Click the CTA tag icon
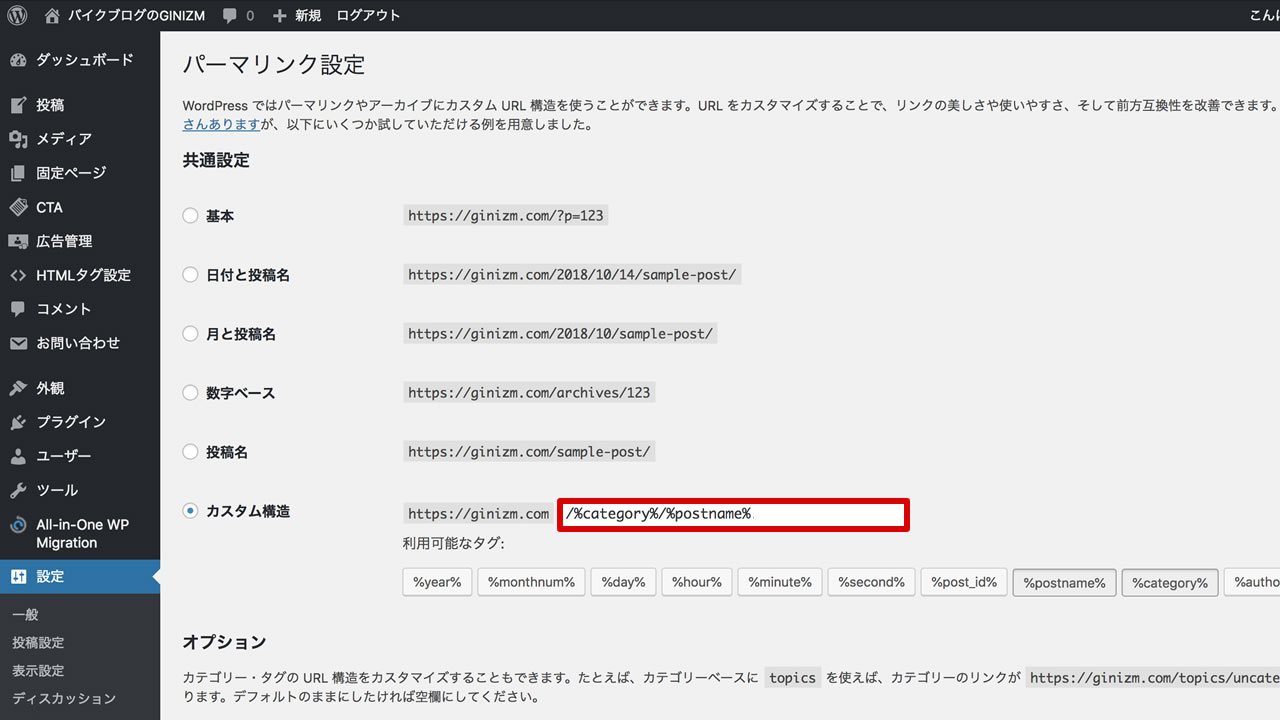 click(18, 207)
